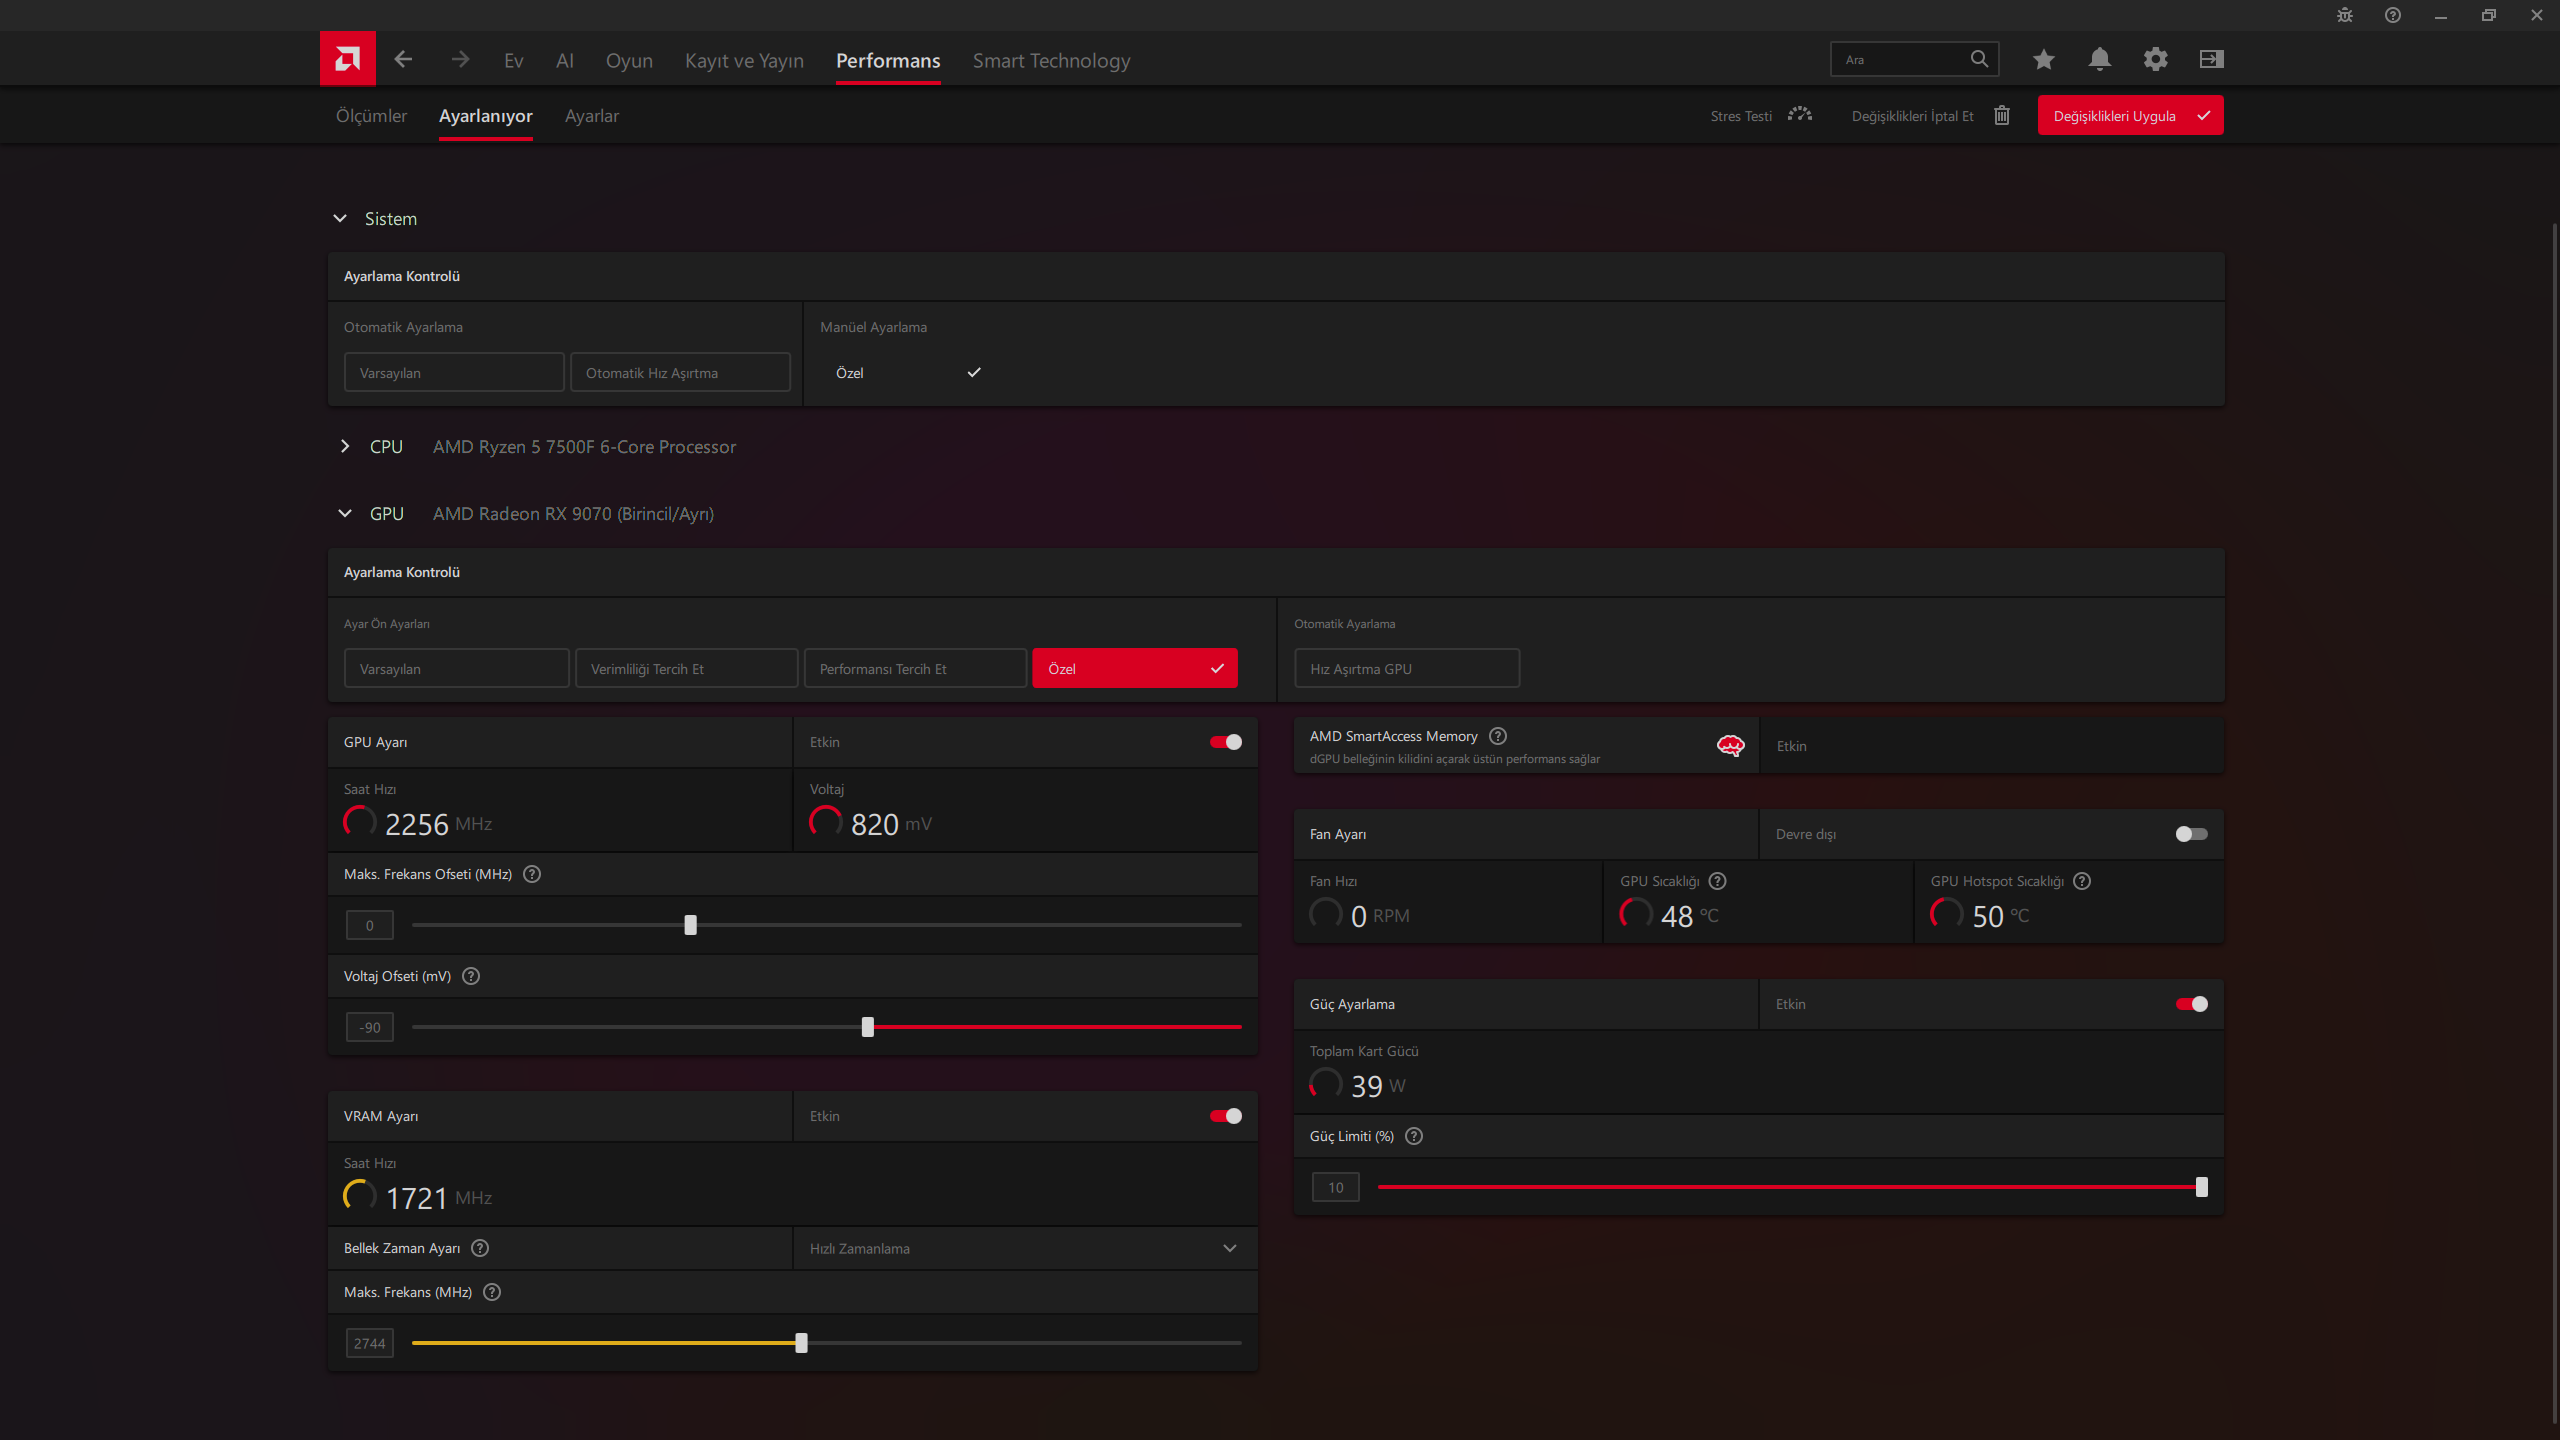Select Performansı Tercih Et preset
The width and height of the screenshot is (2560, 1440).
915,668
